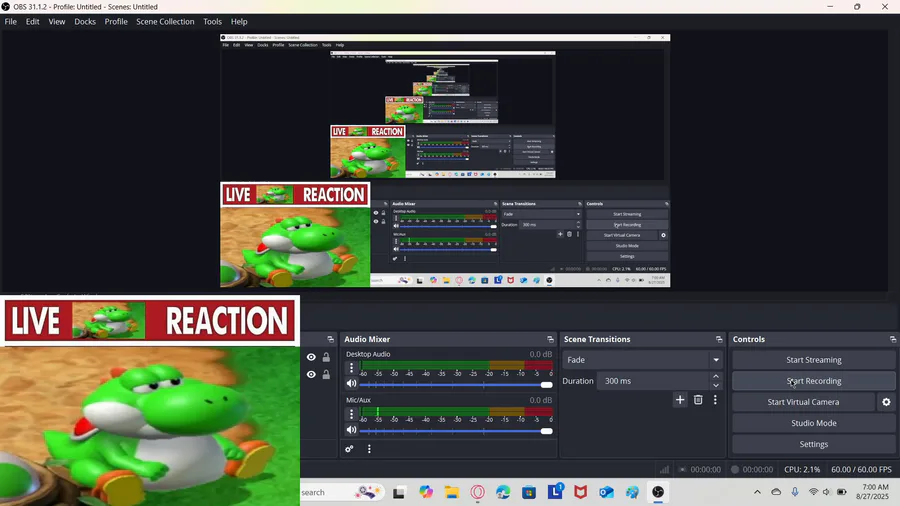This screenshot has height=506, width=900.
Task: Open the blue L app with badge
Action: click(x=555, y=492)
